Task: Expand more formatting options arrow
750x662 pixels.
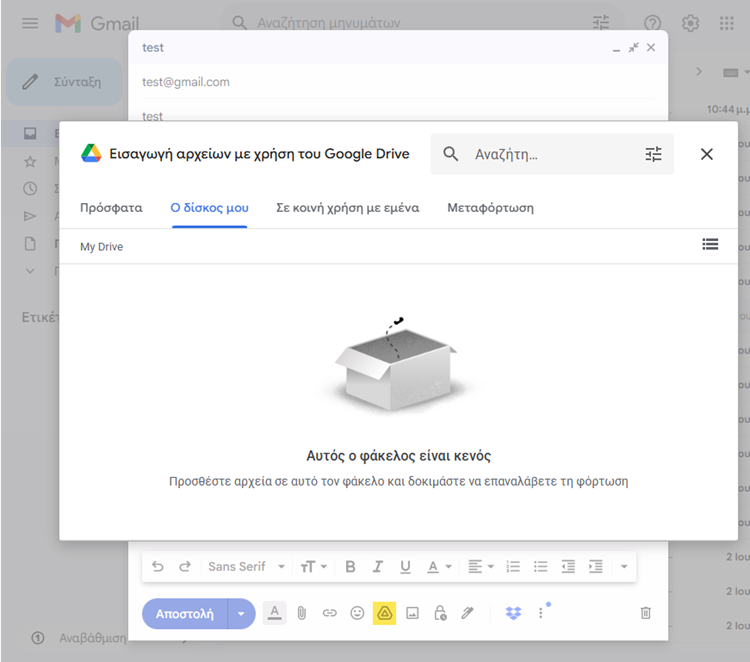Action: 624,567
